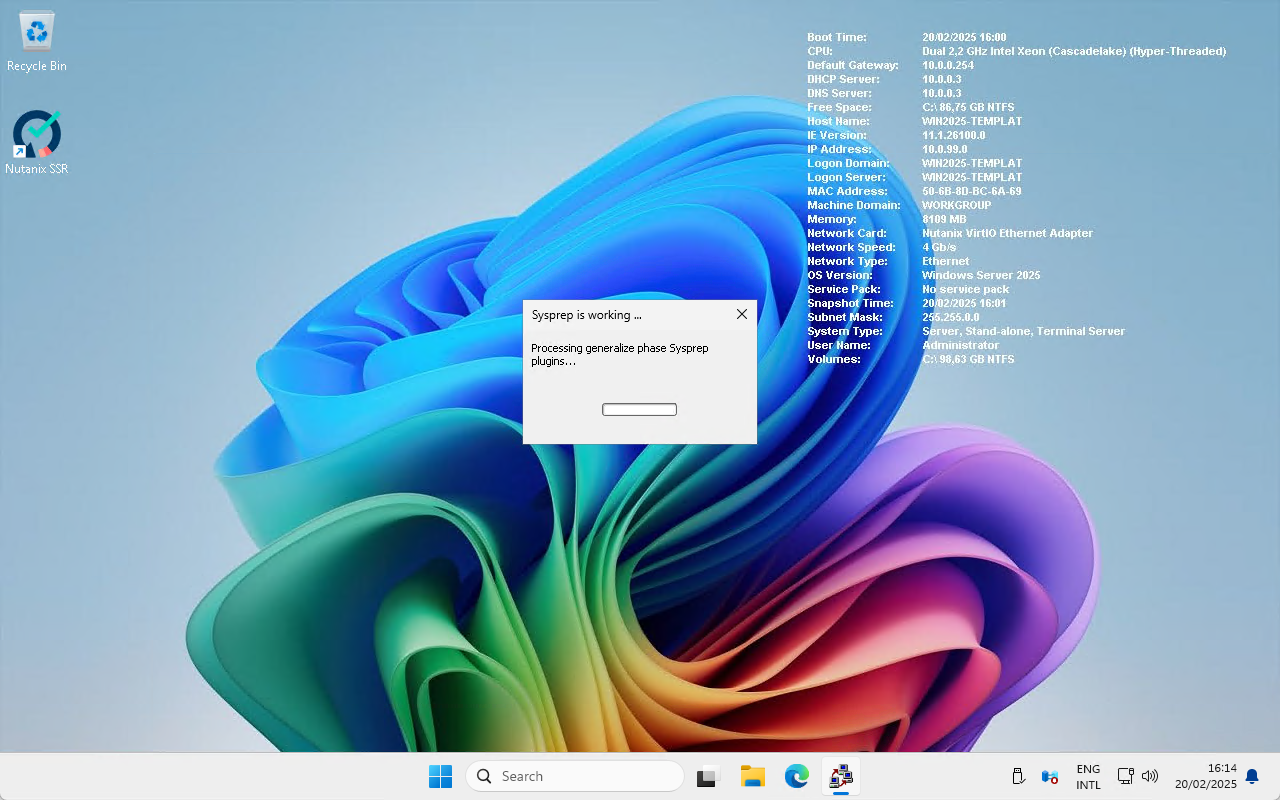Screen dimensions: 1280x800
Task: Close the Sysprep is working dialog
Action: click(741, 314)
